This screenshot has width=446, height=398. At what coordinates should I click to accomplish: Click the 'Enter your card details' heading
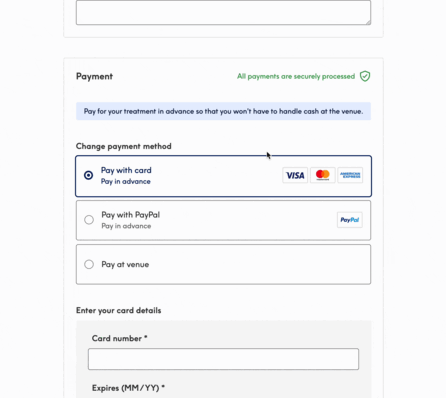[118, 310]
